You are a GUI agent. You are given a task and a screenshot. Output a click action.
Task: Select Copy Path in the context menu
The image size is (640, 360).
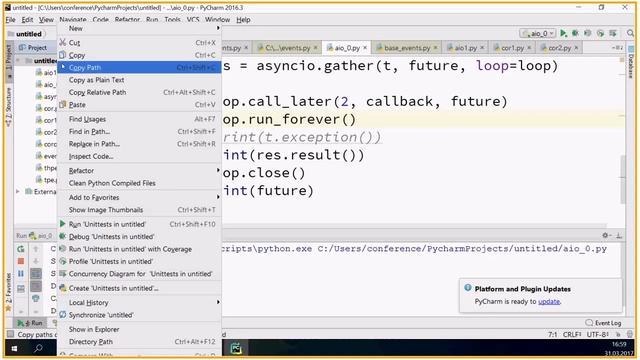tap(139, 67)
